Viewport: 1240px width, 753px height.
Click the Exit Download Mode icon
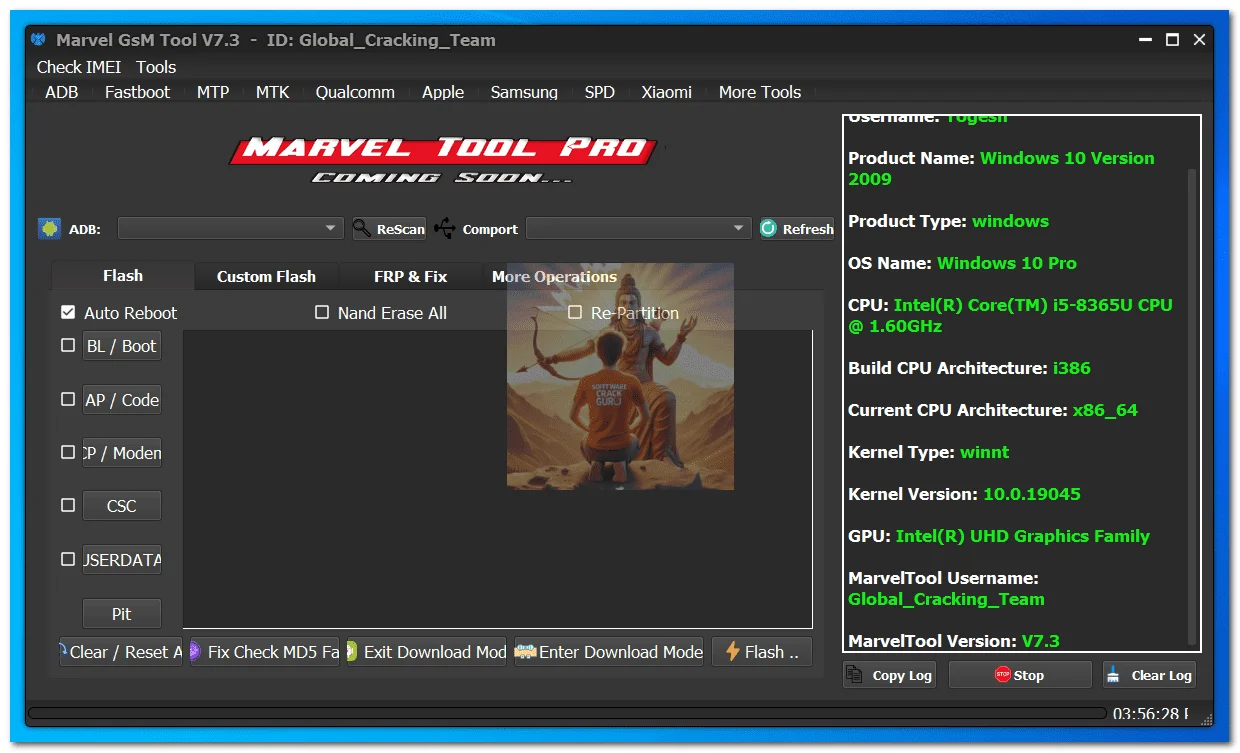tap(352, 652)
